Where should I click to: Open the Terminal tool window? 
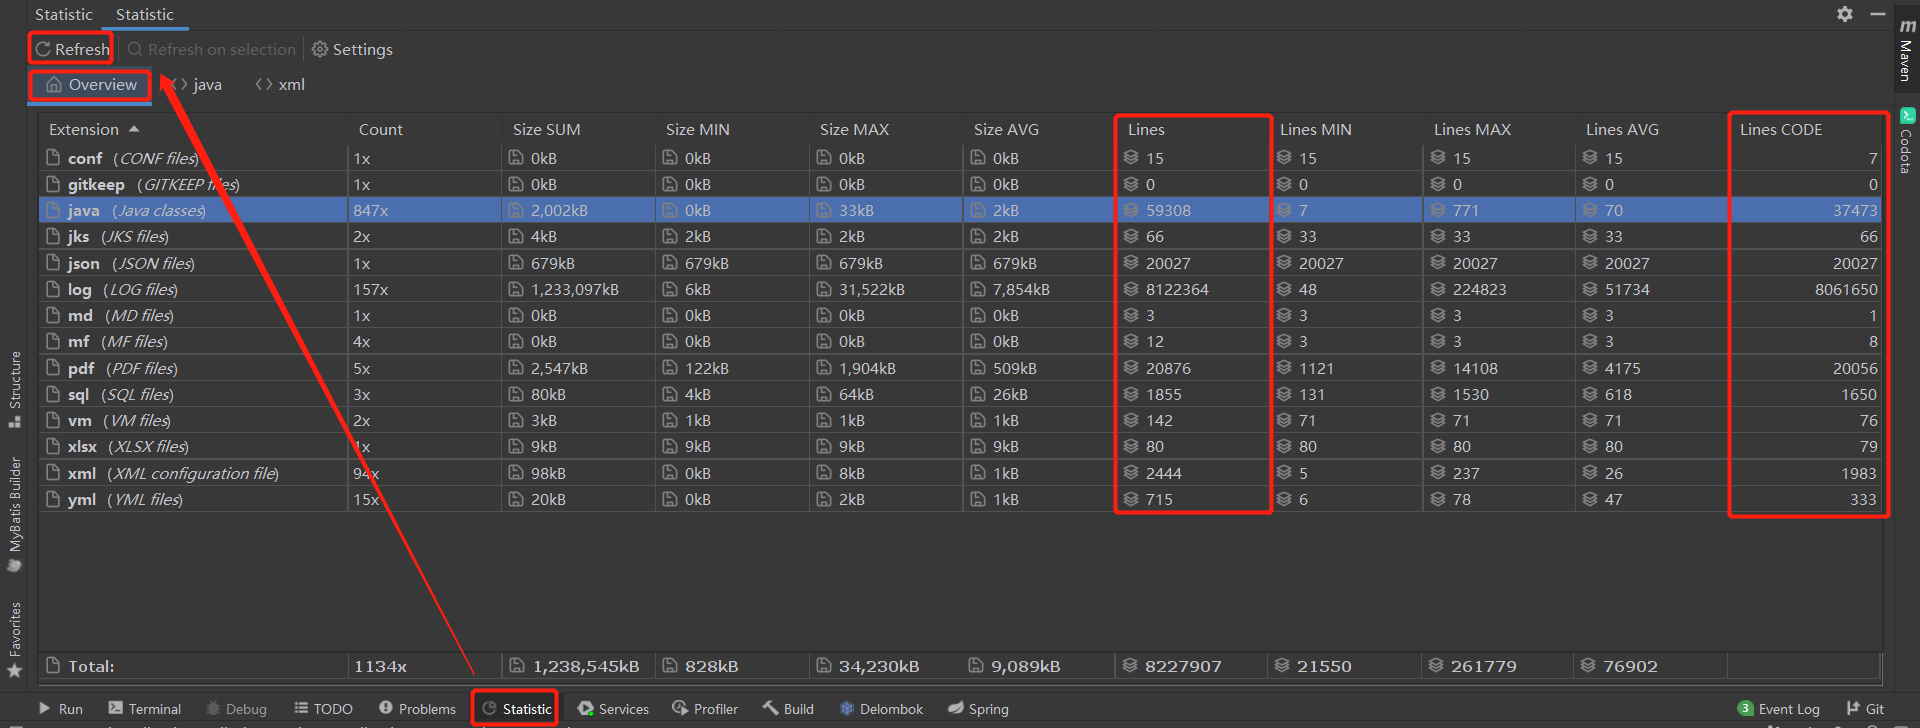click(144, 709)
